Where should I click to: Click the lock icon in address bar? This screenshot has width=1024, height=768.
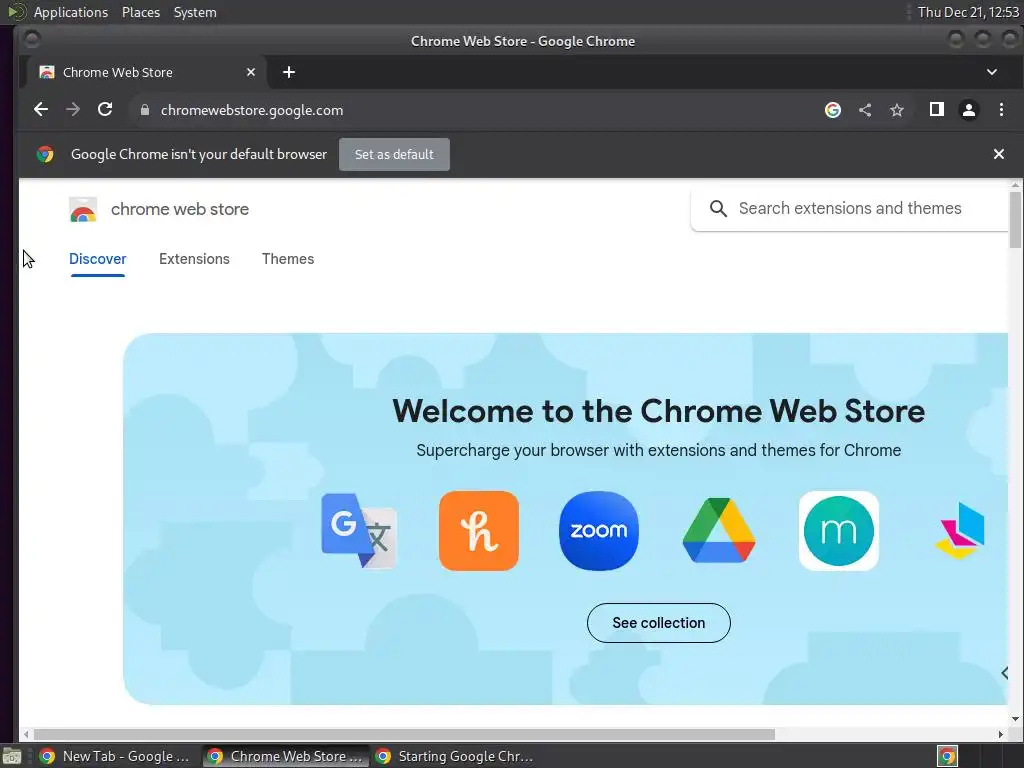[145, 110]
